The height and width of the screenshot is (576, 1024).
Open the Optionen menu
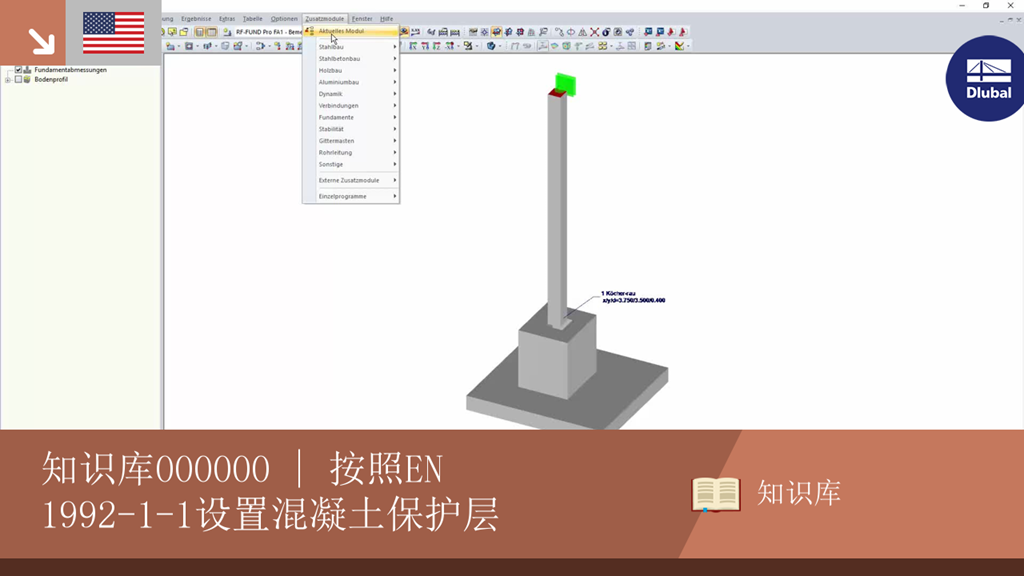pos(284,19)
